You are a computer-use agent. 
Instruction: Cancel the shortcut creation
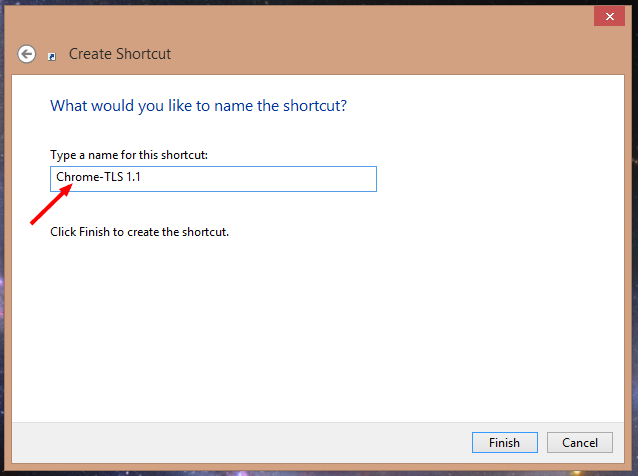(580, 442)
